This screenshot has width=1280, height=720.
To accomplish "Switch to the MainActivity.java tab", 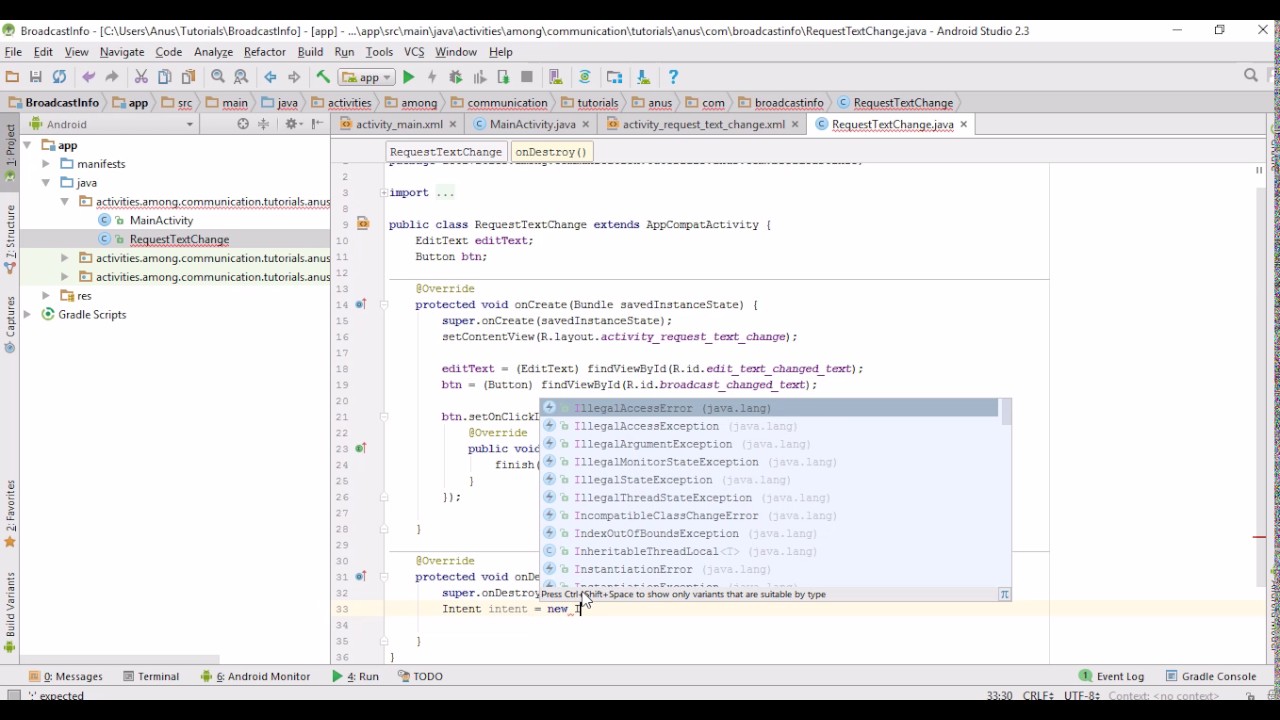I will [x=531, y=124].
